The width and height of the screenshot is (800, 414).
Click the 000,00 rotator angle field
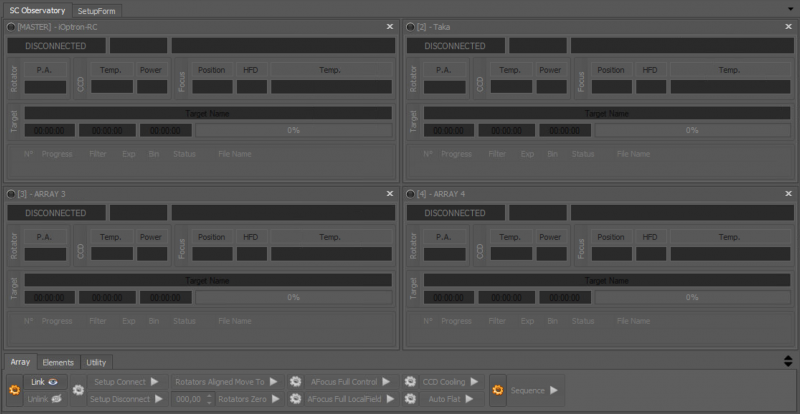(x=189, y=399)
